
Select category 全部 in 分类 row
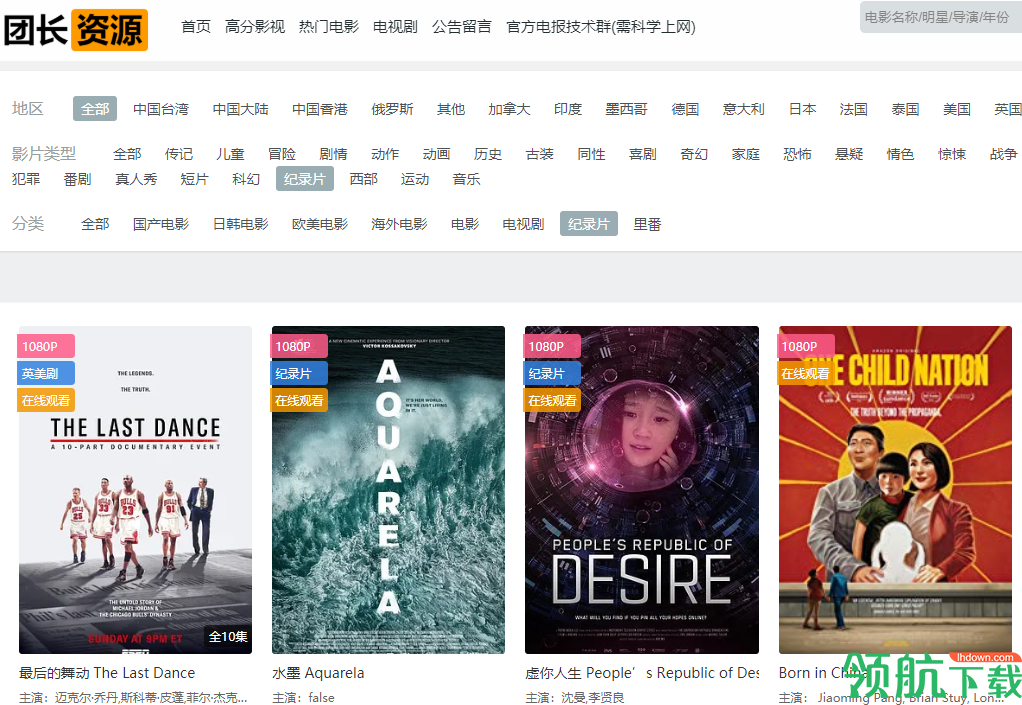click(x=95, y=224)
